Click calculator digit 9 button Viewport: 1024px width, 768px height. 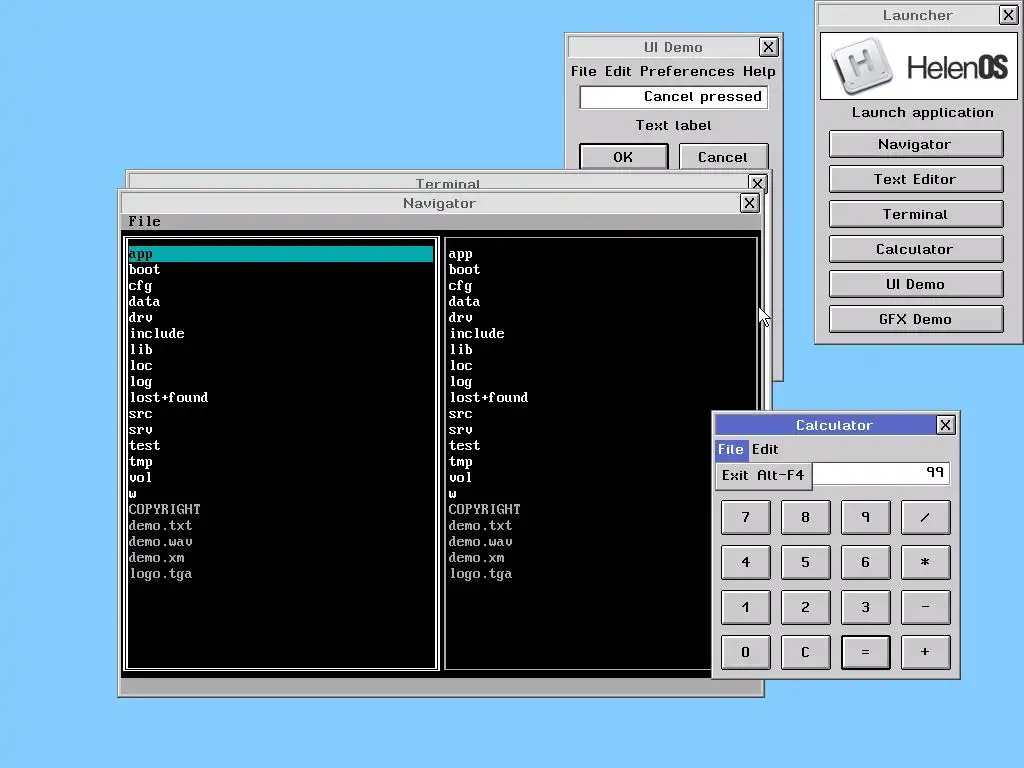coord(865,517)
